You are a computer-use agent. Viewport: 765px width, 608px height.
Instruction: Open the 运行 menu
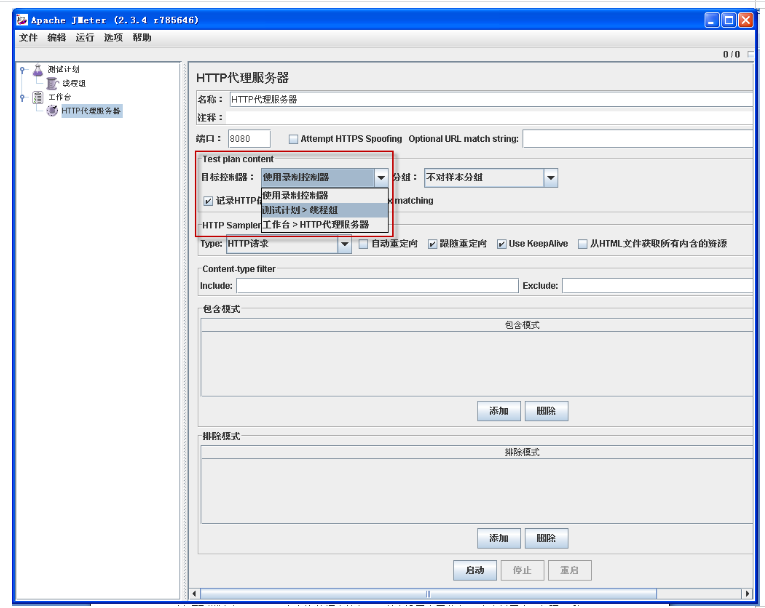84,38
